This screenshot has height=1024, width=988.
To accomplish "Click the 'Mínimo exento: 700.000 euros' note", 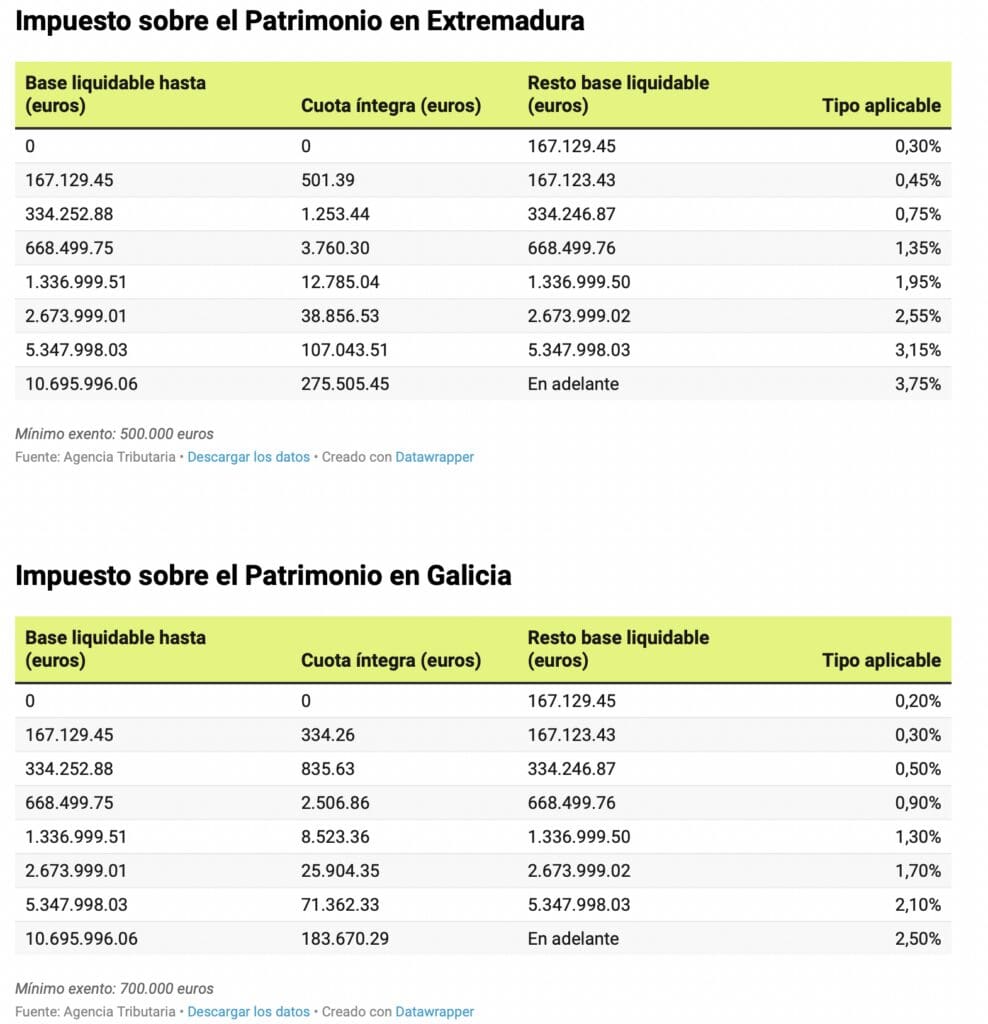I will point(114,989).
